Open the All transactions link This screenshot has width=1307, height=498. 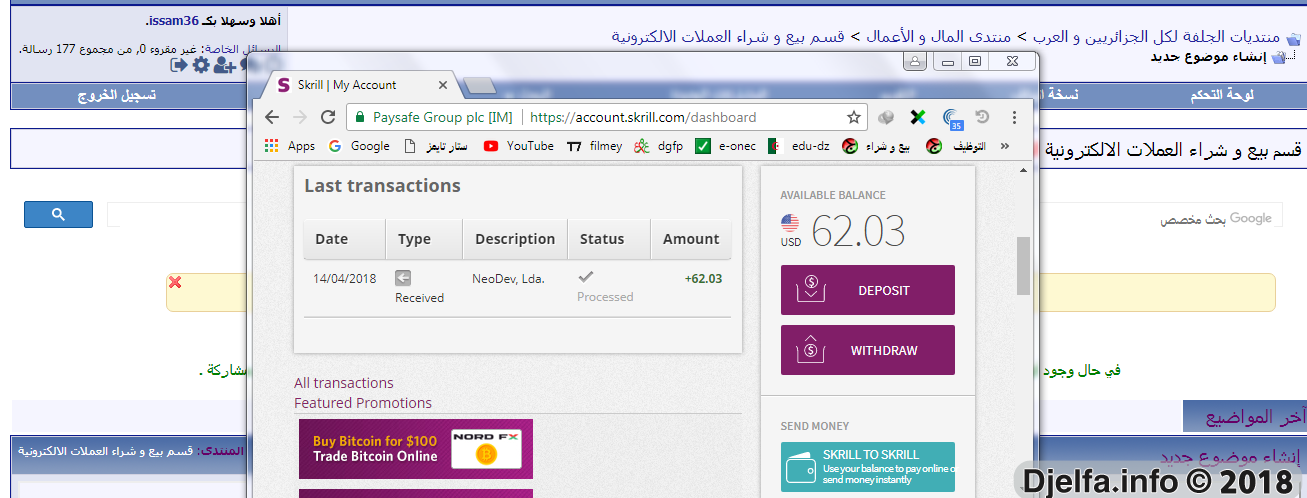coord(344,383)
